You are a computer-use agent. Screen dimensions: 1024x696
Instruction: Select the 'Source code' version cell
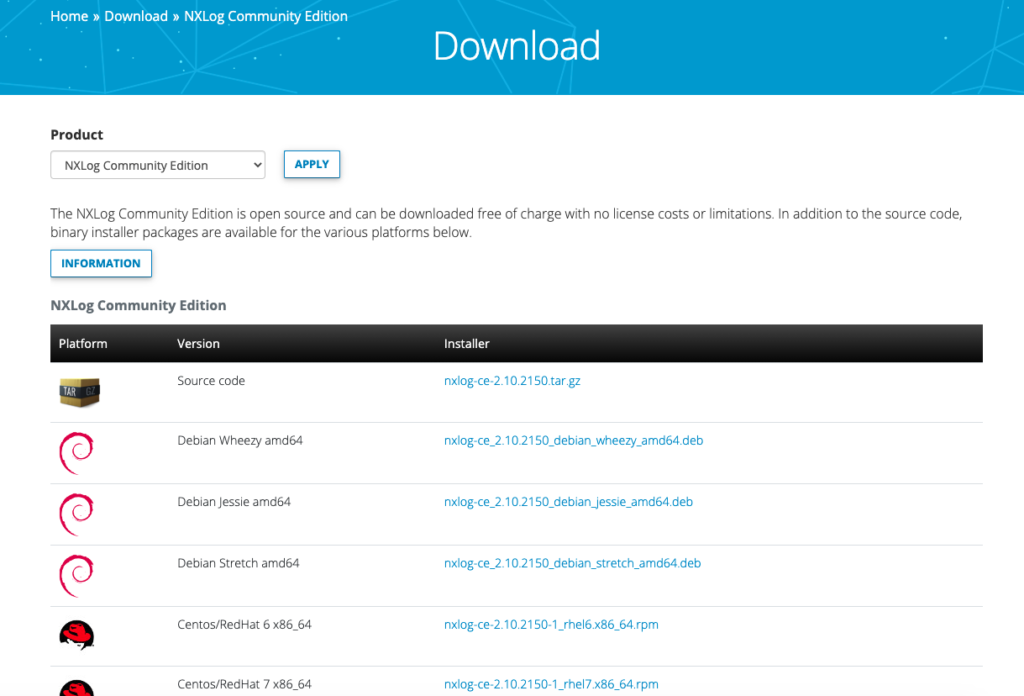(x=211, y=381)
